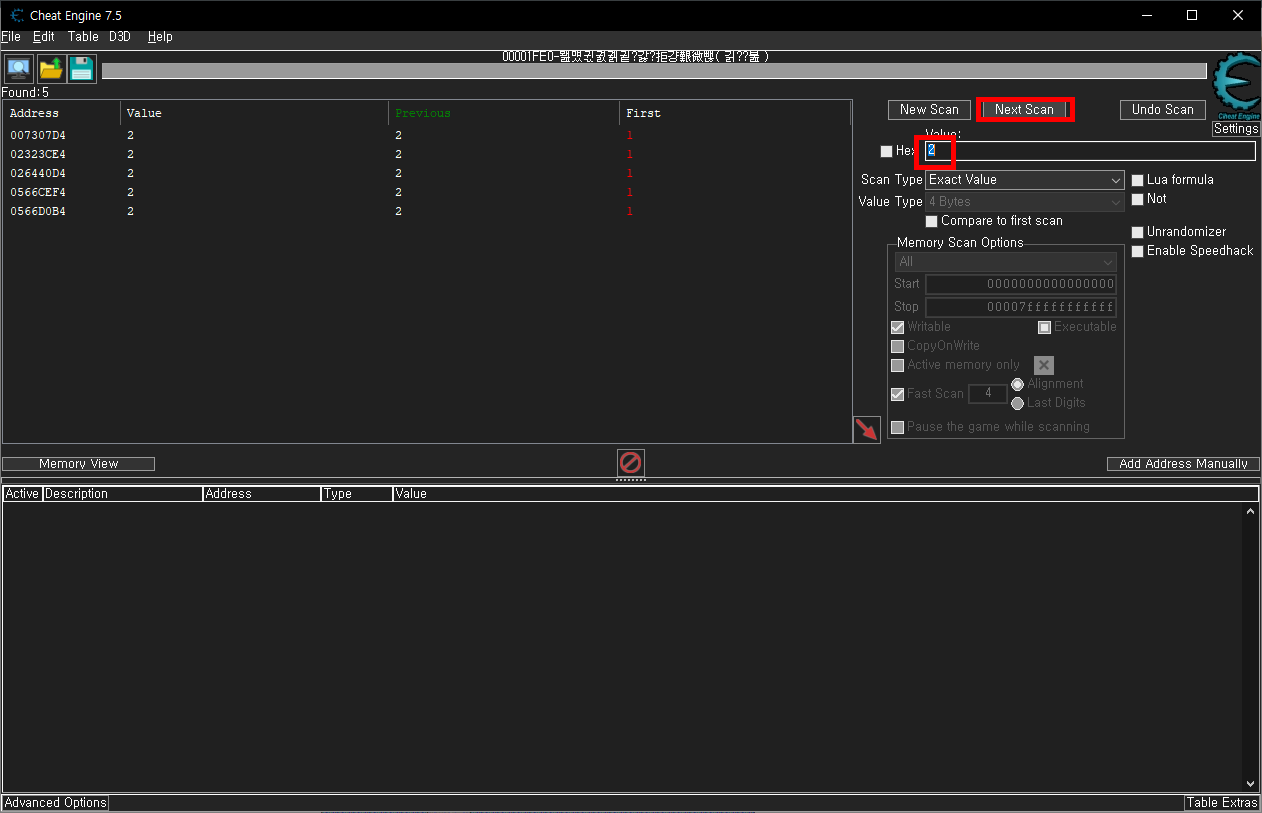1262x813 pixels.
Task: Click the Fast Scan alignment value field
Action: coord(988,394)
